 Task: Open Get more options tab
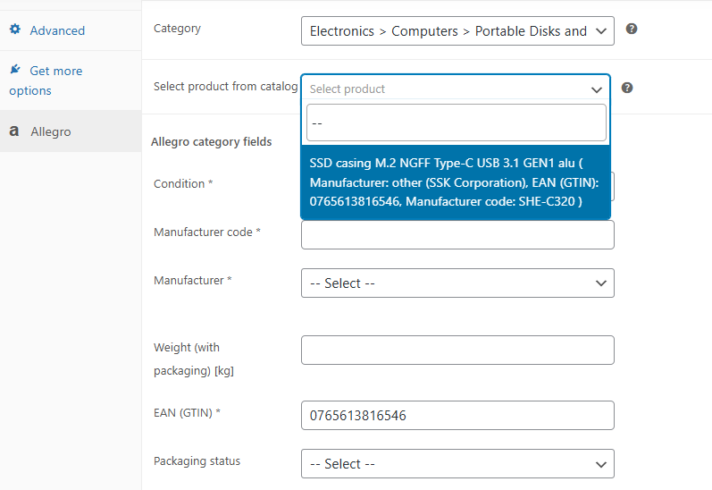click(46, 80)
